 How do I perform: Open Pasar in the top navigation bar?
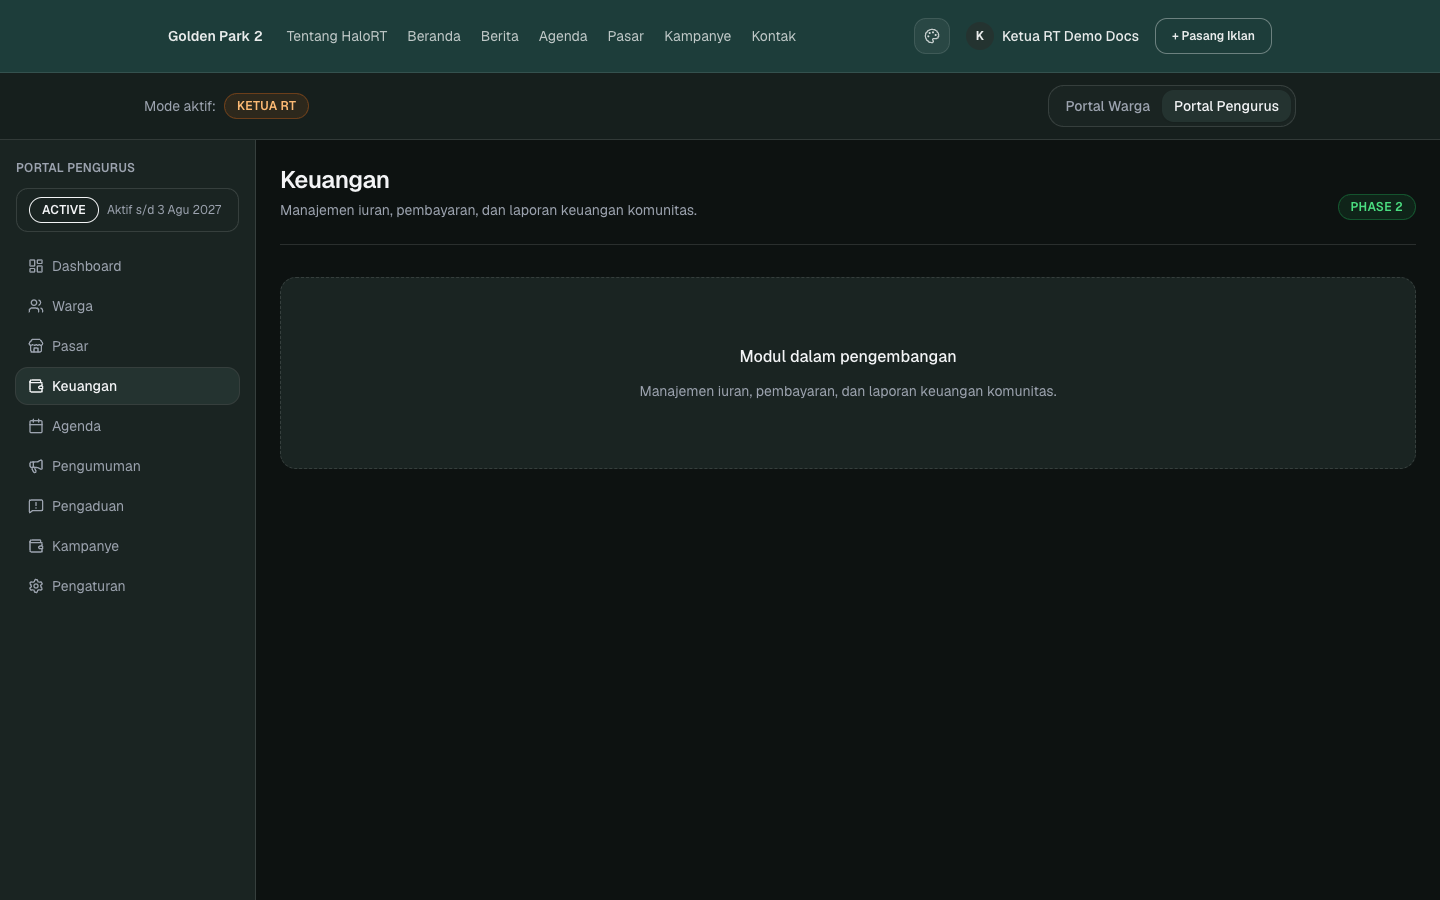pyautogui.click(x=626, y=36)
